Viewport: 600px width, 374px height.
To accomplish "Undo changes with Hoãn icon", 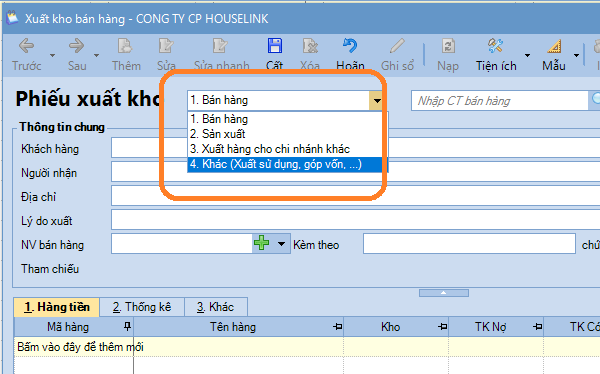I will point(350,46).
